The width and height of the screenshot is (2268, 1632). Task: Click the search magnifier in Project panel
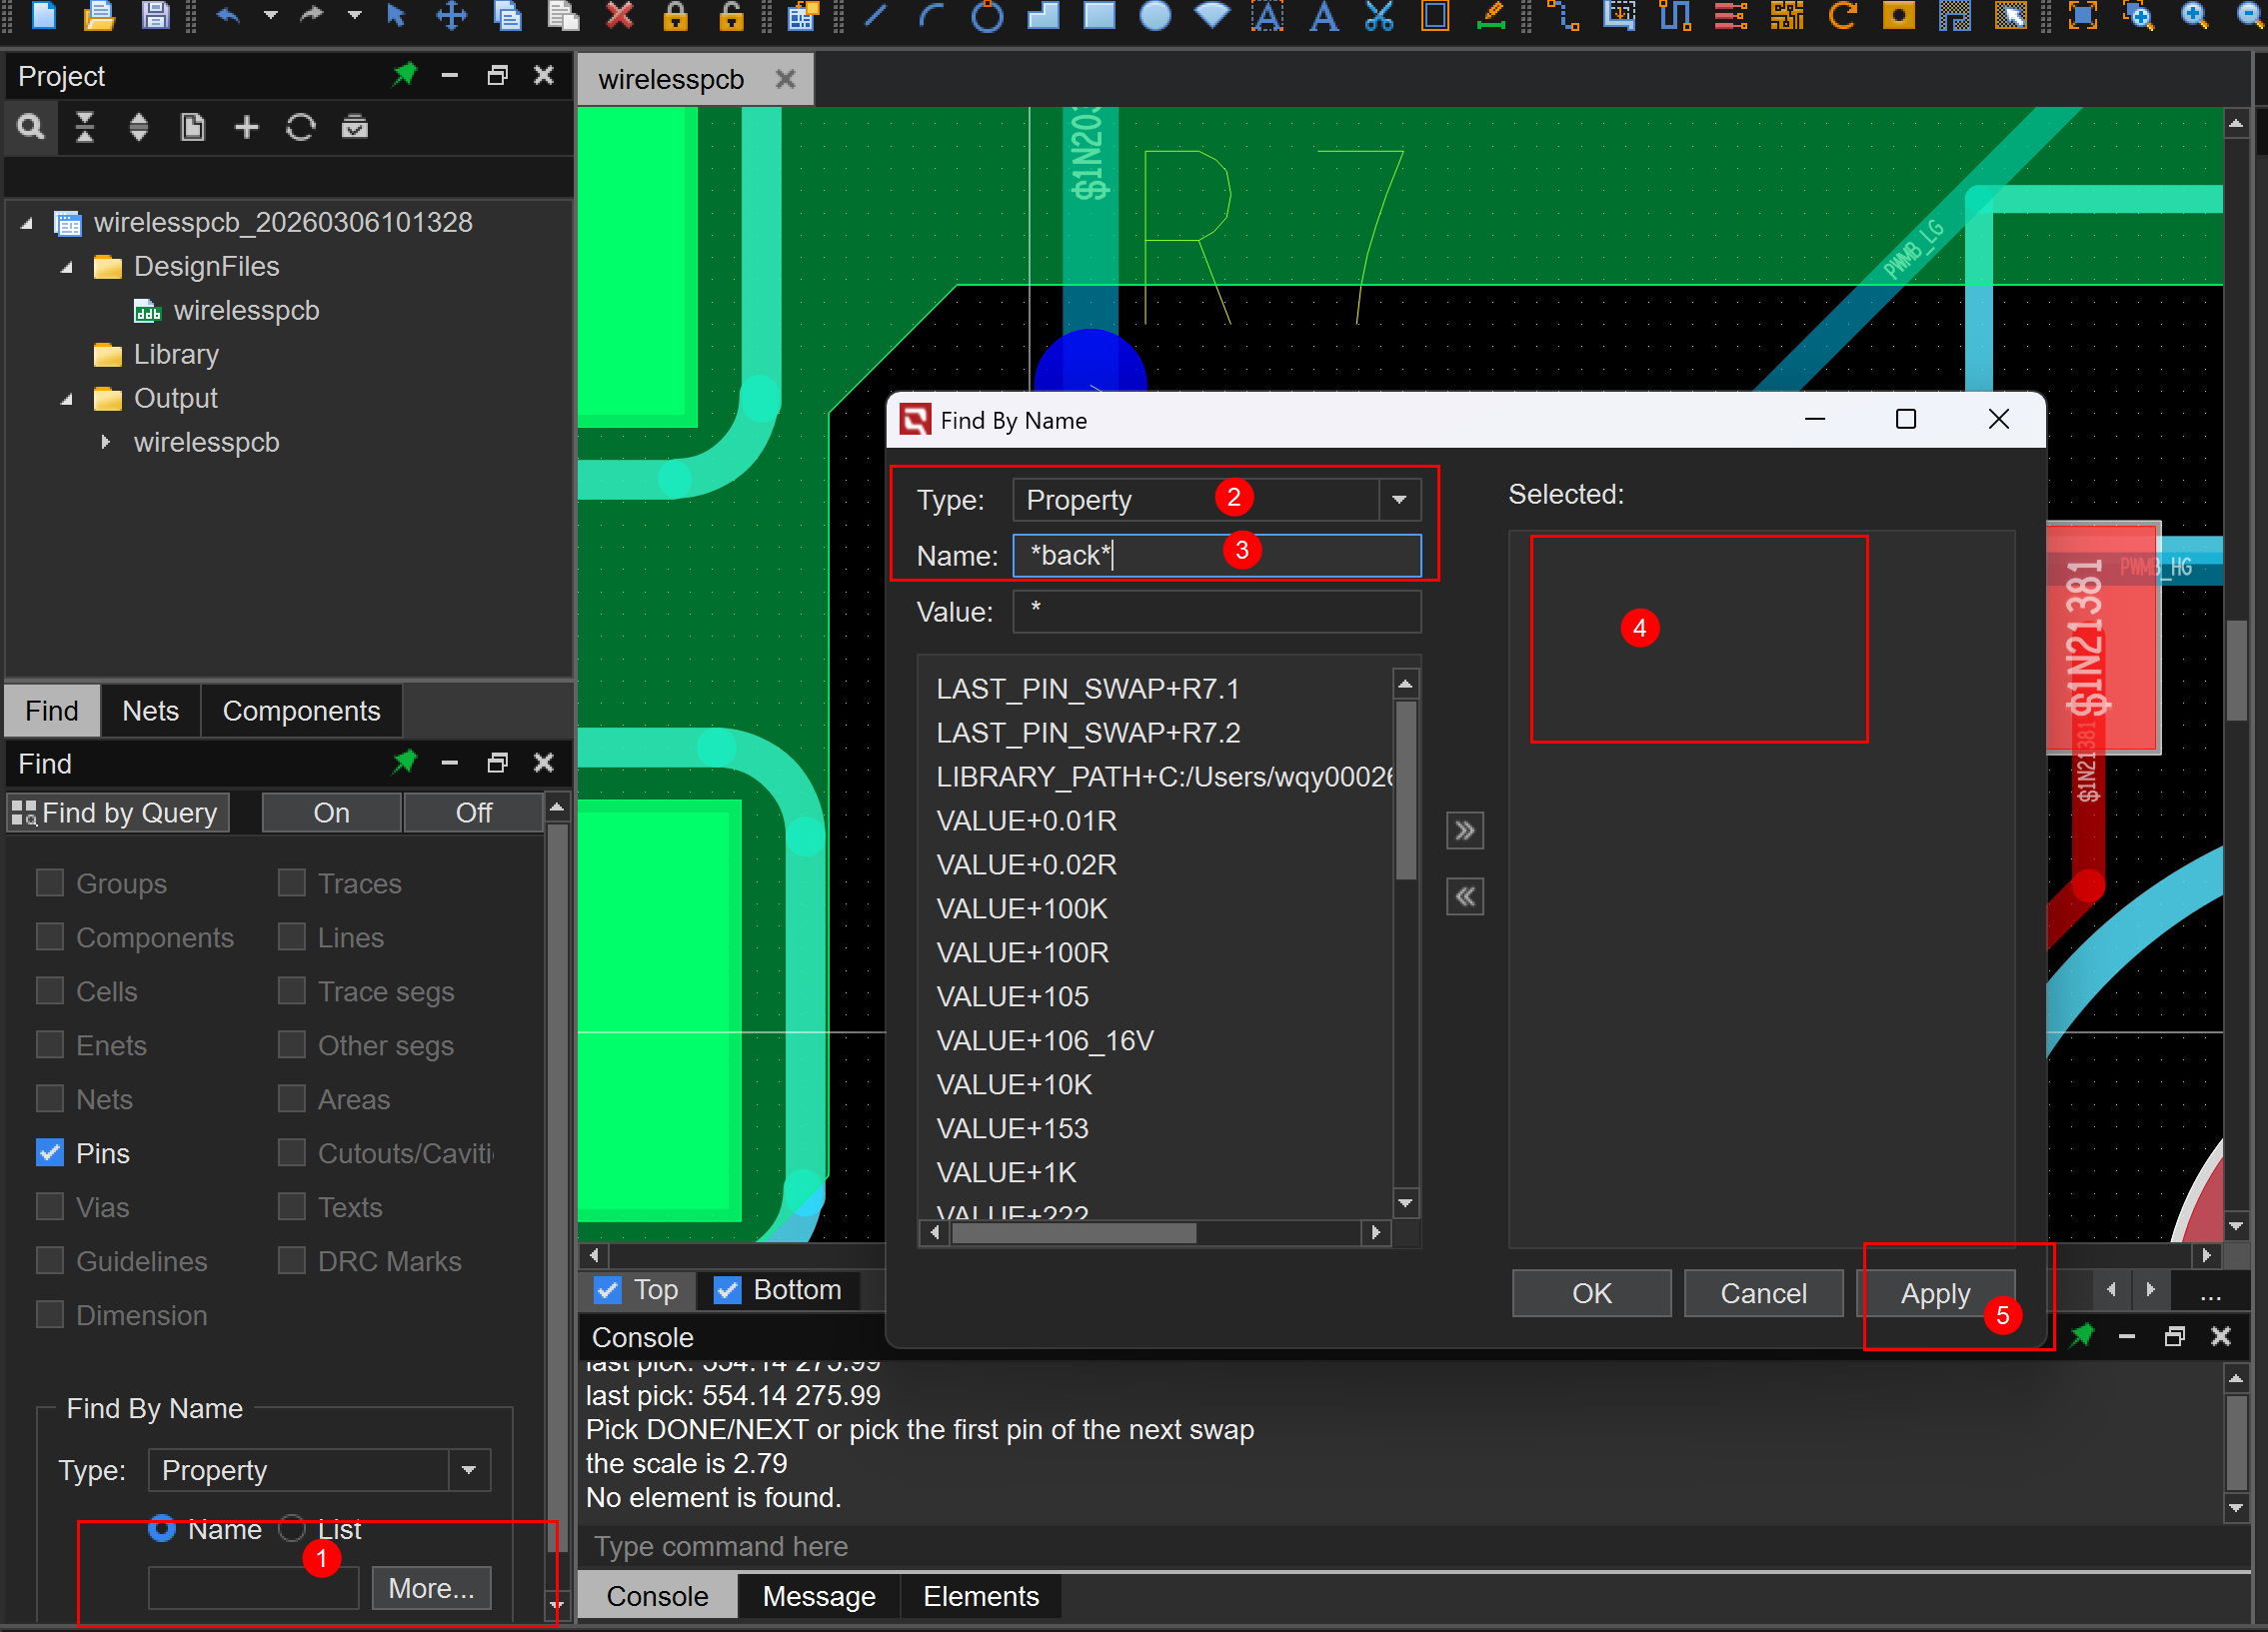pos(30,127)
